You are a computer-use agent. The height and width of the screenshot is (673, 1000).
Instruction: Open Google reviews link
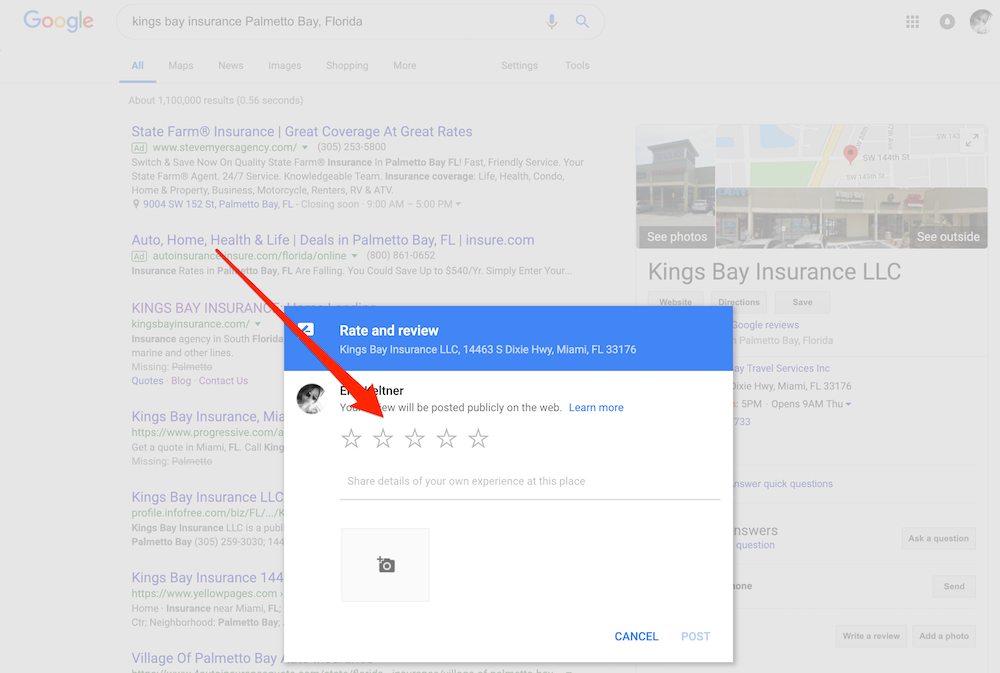(765, 325)
